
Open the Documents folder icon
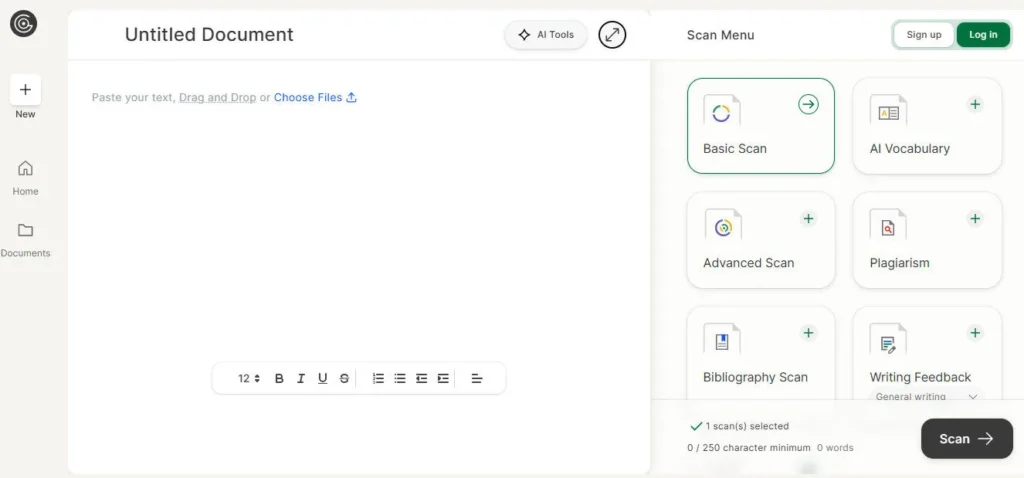point(25,231)
